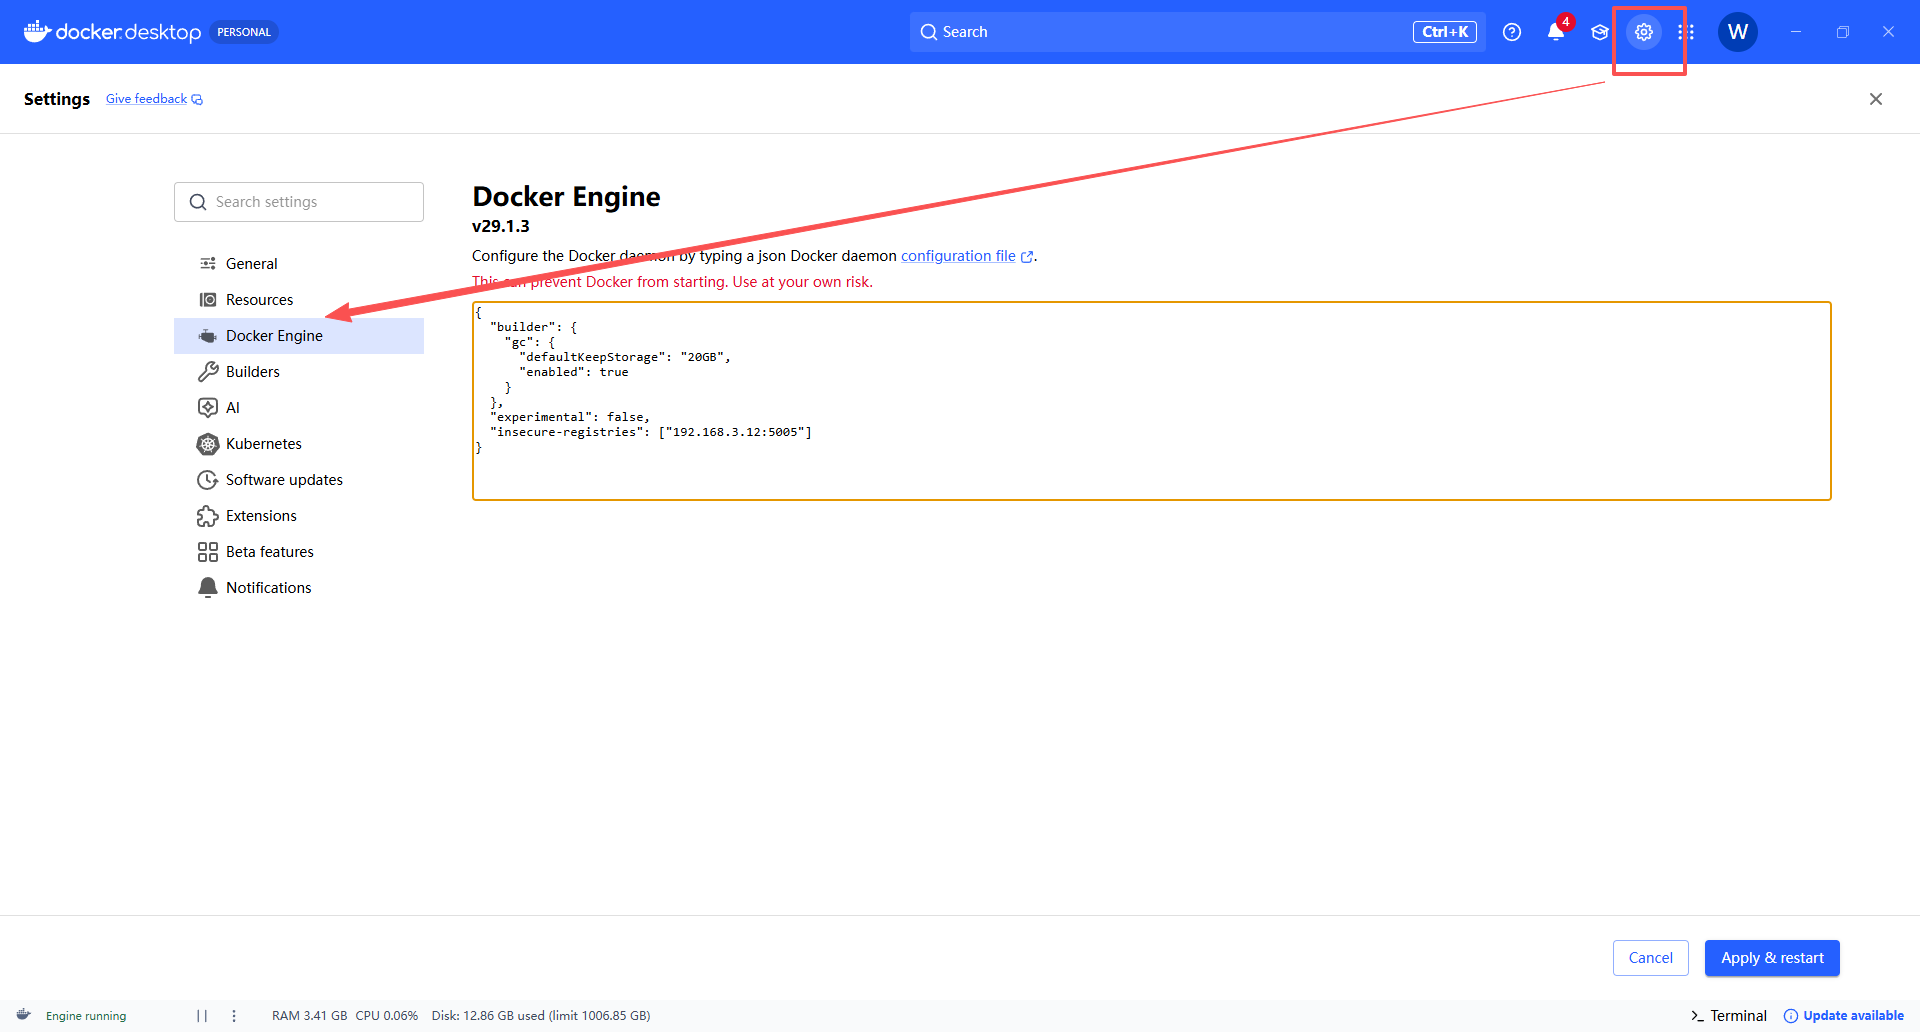The height and width of the screenshot is (1032, 1920).
Task: Click the Apply & restart button
Action: (1771, 958)
